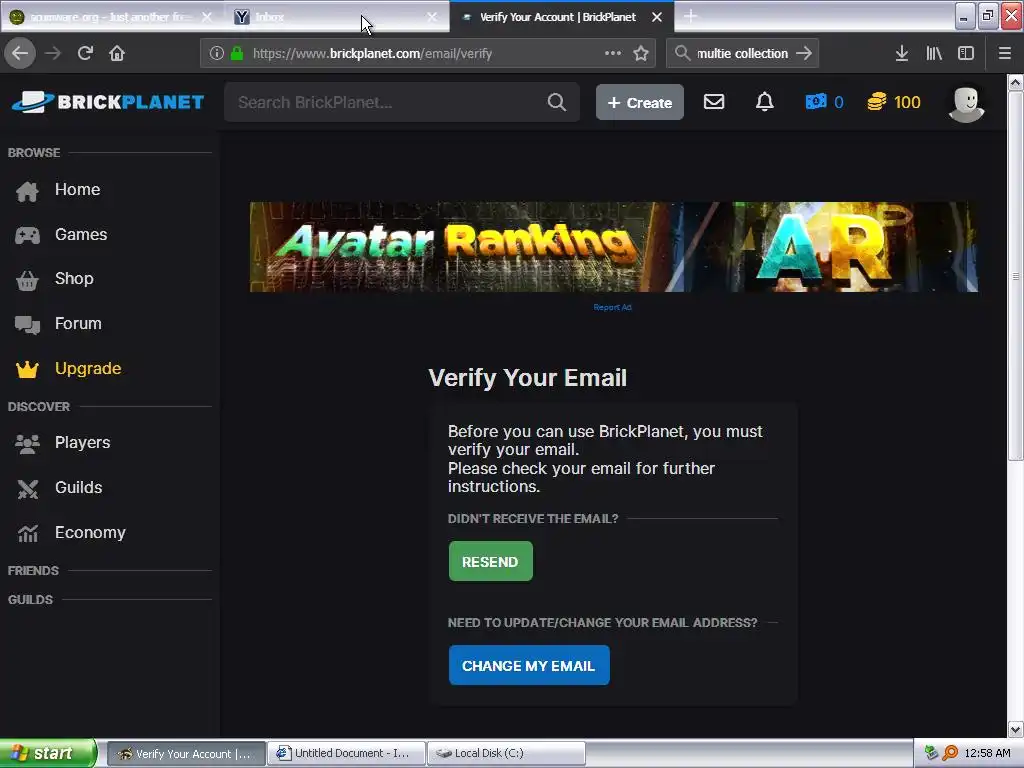
Task: Click the orange magnifier tray icon
Action: 950,754
